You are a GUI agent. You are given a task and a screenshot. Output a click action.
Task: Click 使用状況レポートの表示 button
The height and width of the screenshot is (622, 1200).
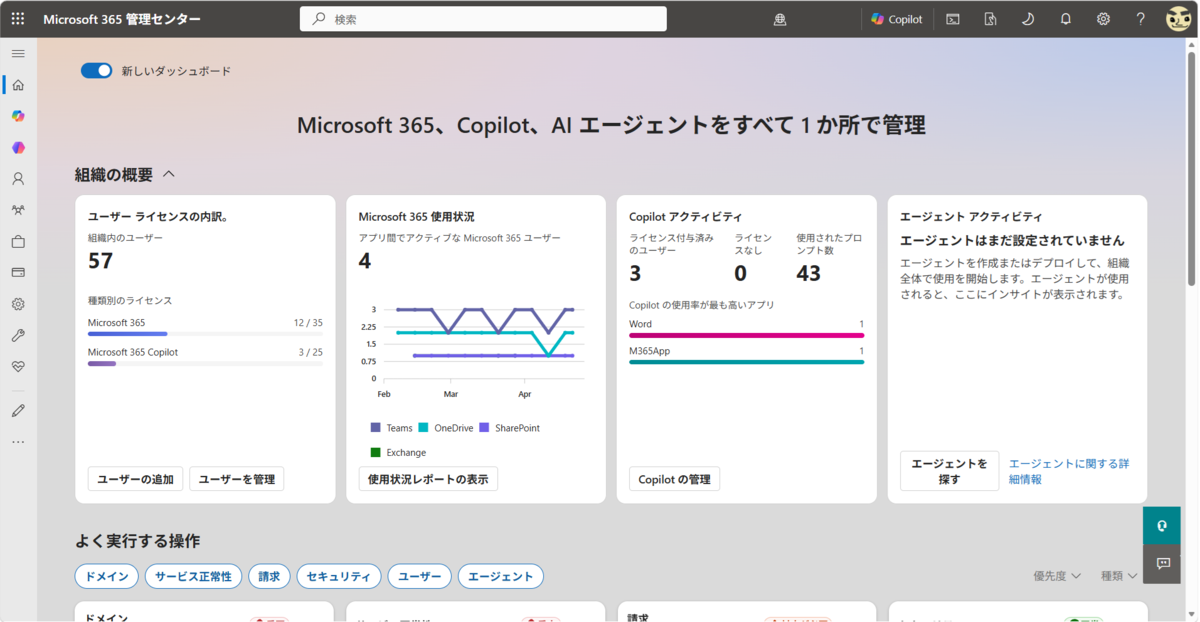tap(428, 479)
